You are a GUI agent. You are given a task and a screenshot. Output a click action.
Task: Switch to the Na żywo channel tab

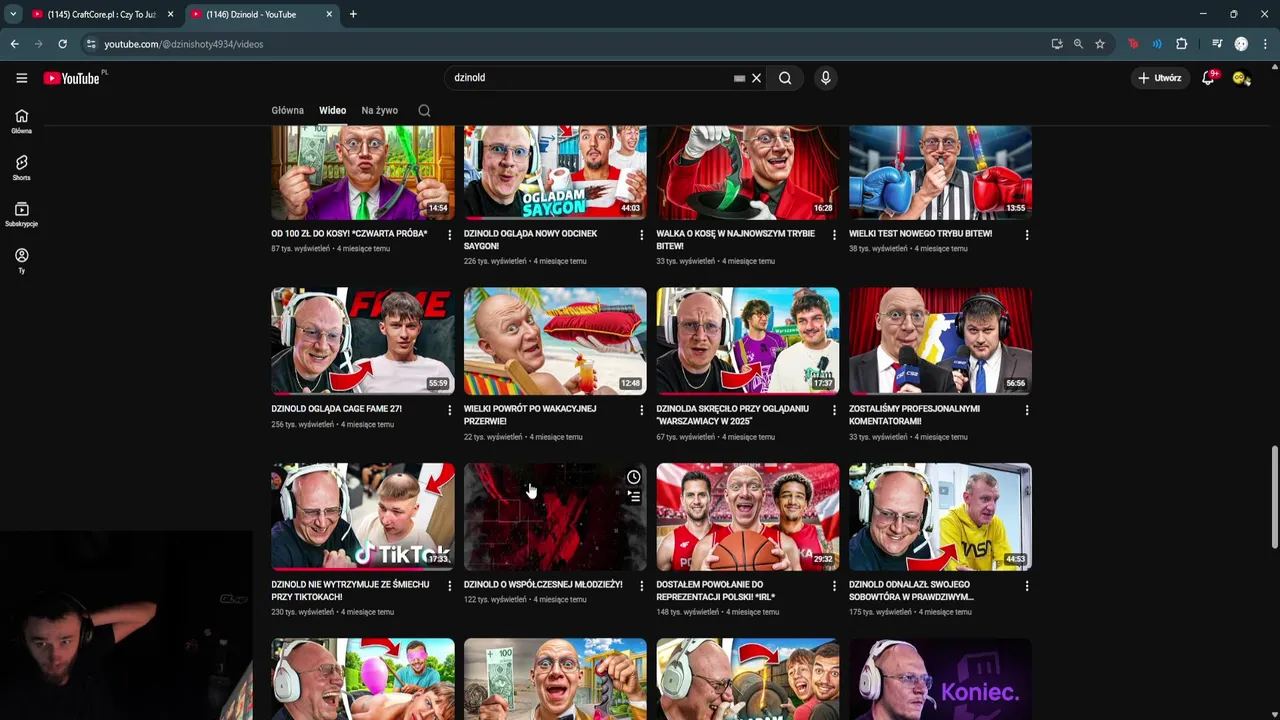[x=379, y=111]
